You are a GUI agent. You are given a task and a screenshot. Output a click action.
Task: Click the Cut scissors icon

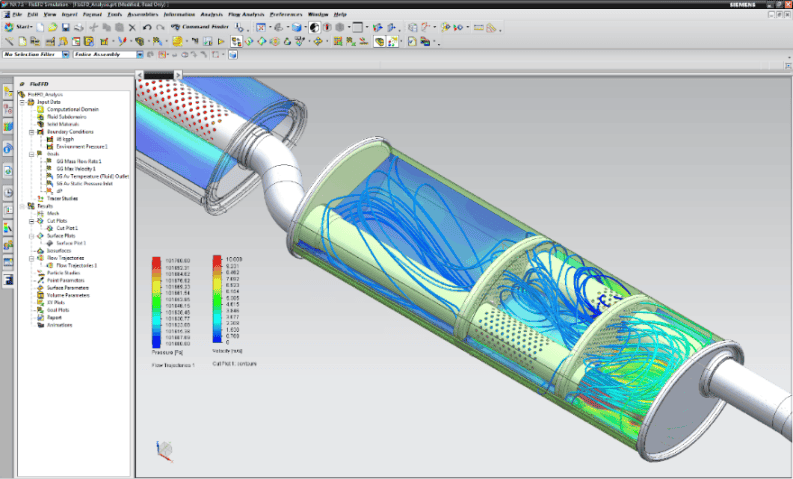(x=93, y=28)
